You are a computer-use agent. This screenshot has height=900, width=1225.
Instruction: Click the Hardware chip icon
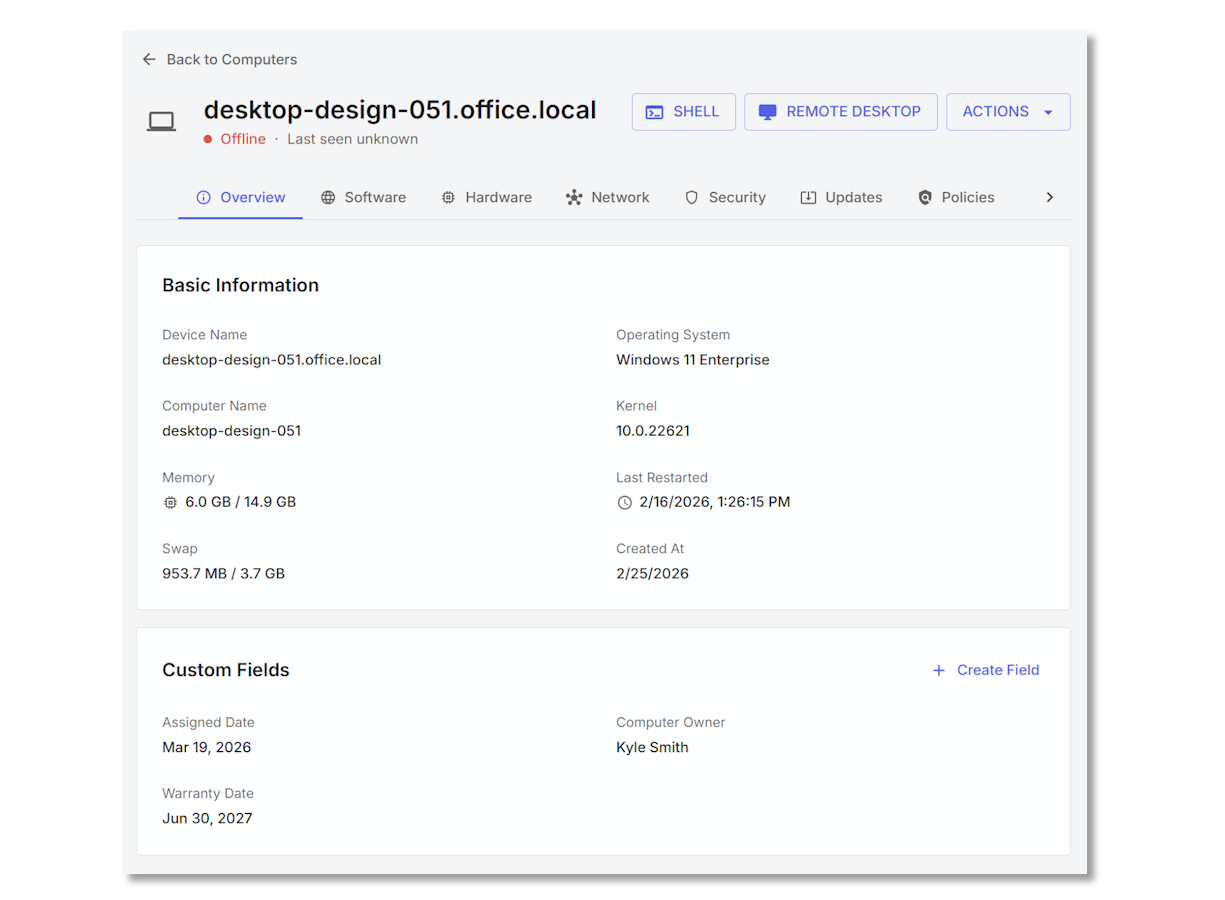click(x=449, y=198)
